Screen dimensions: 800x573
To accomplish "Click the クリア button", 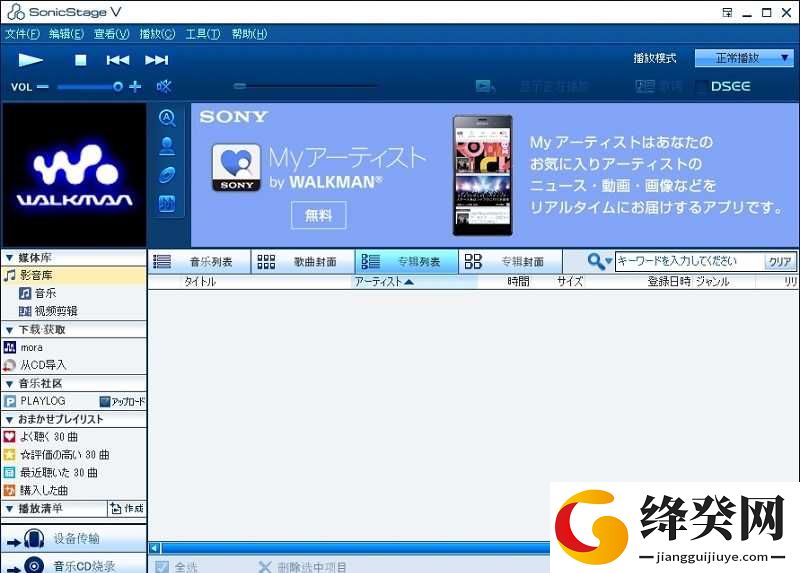I will coord(780,262).
